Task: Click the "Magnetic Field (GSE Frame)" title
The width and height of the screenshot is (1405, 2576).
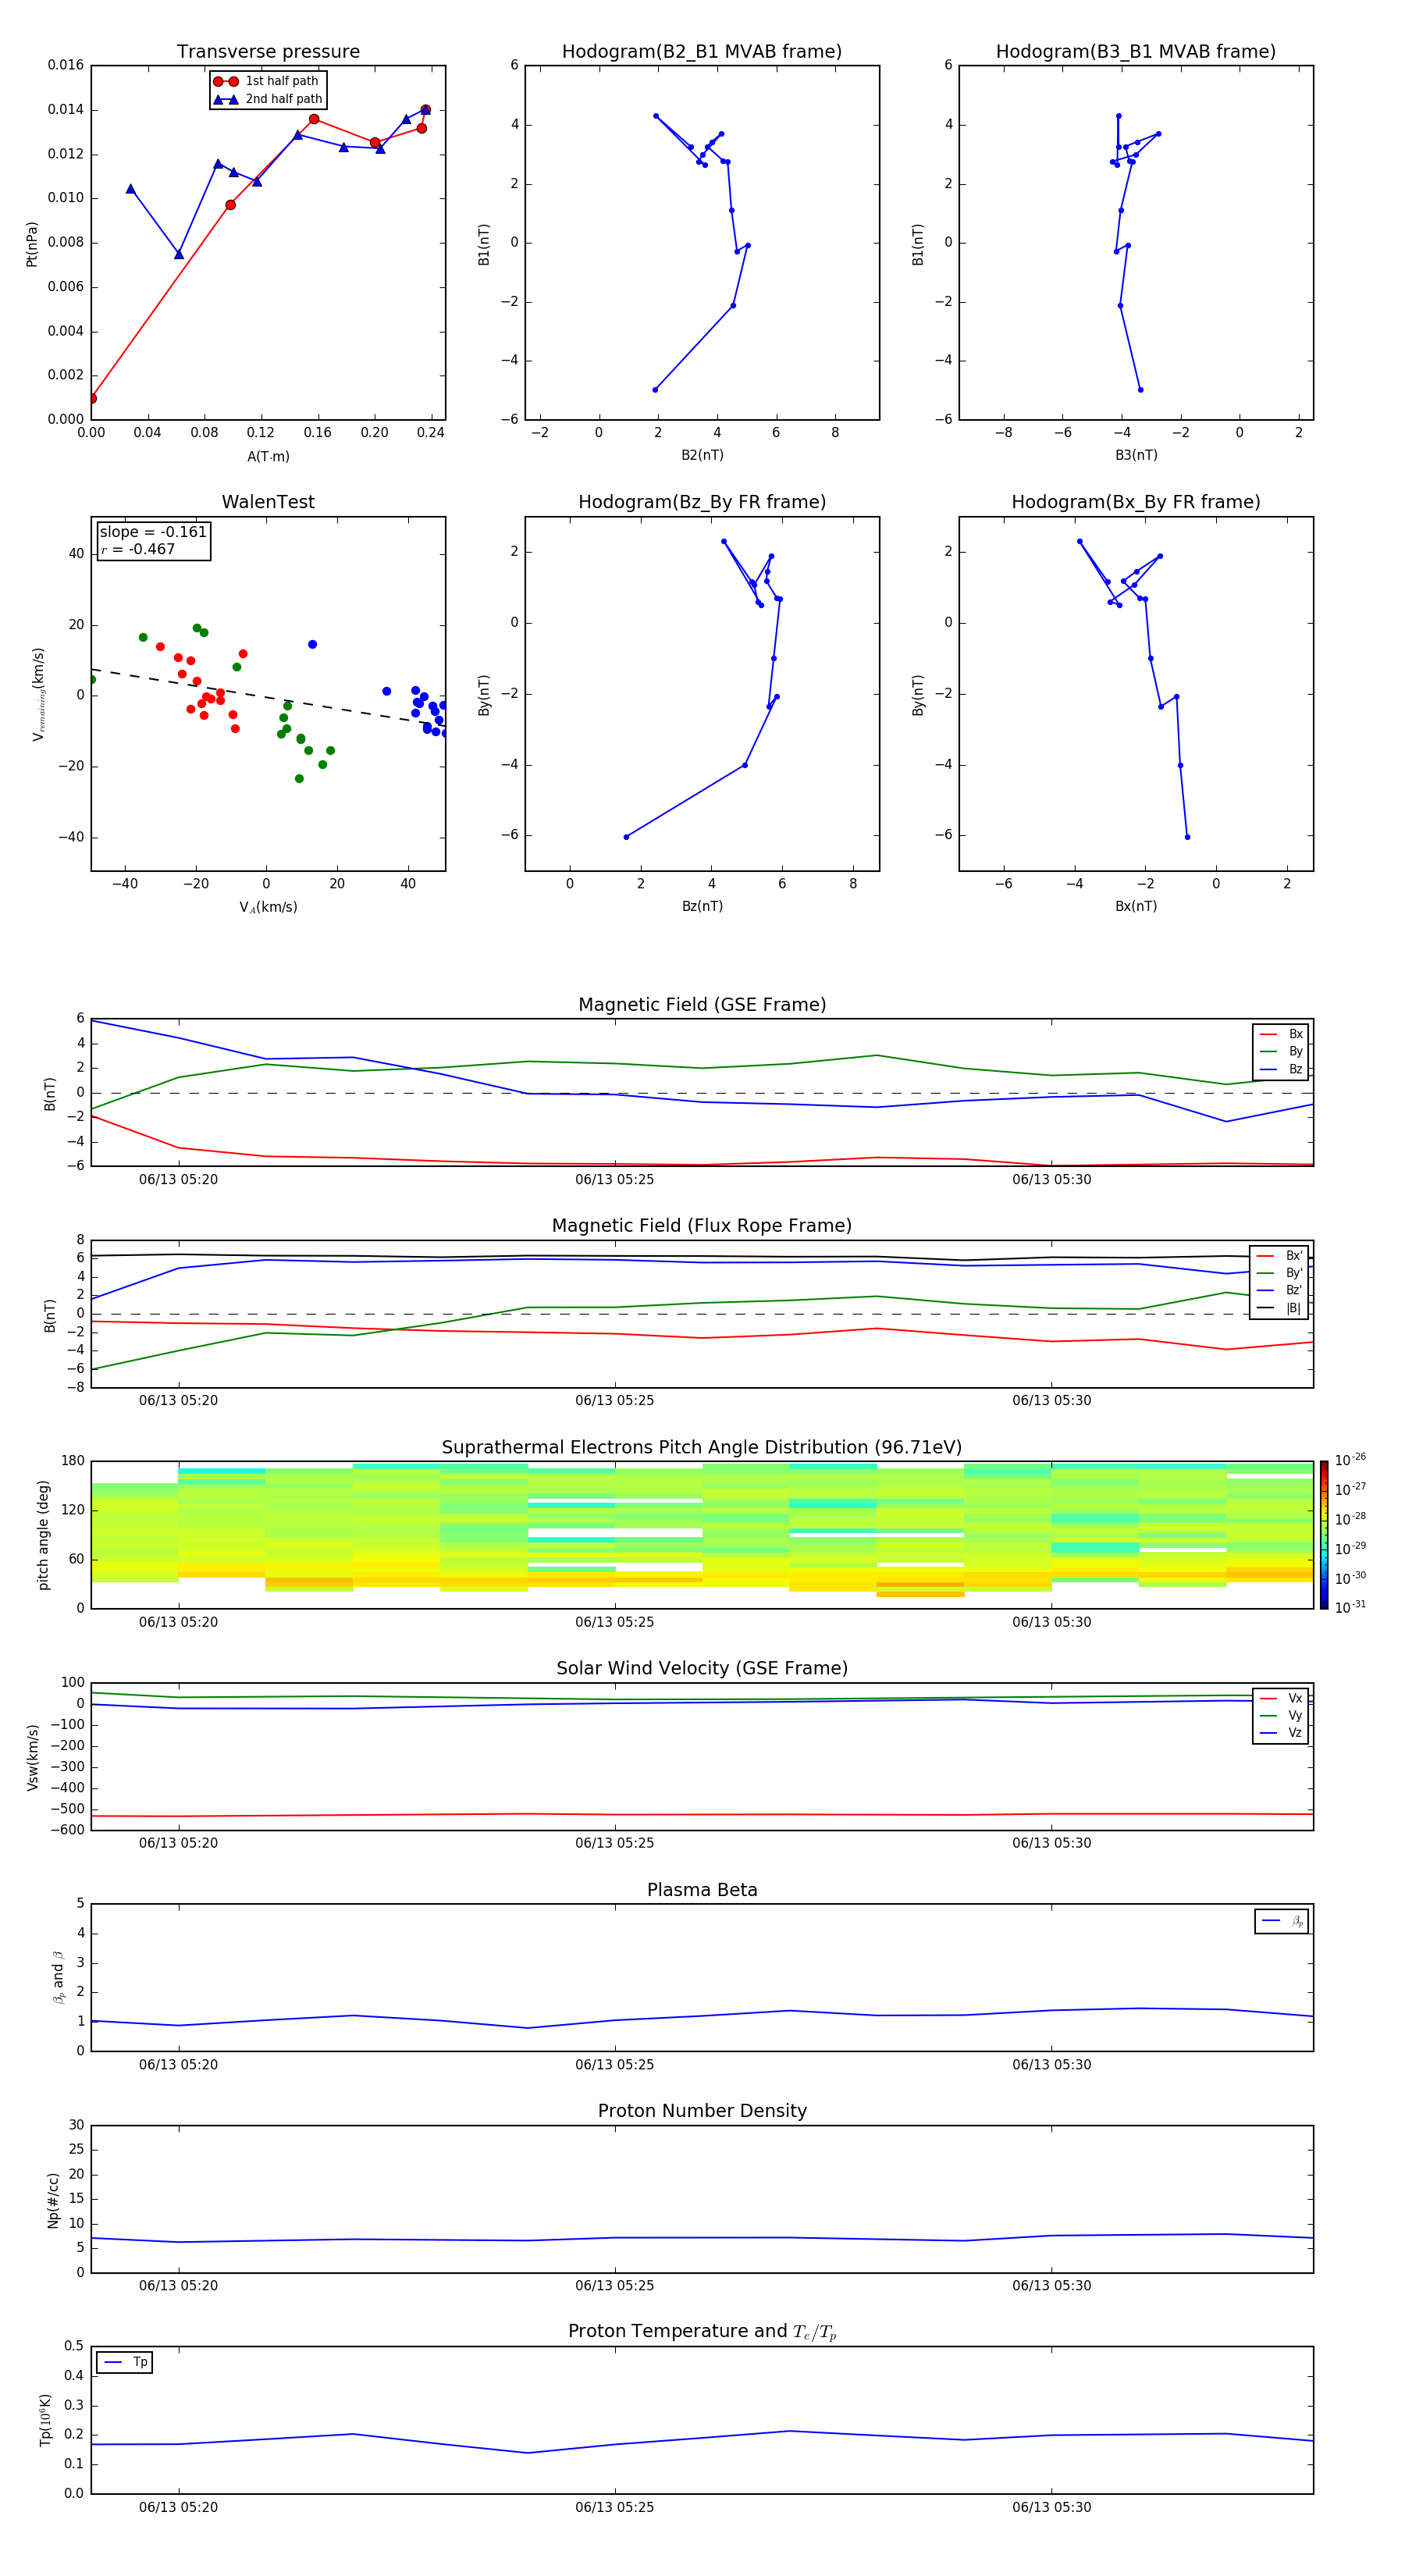Action: pos(702,1005)
